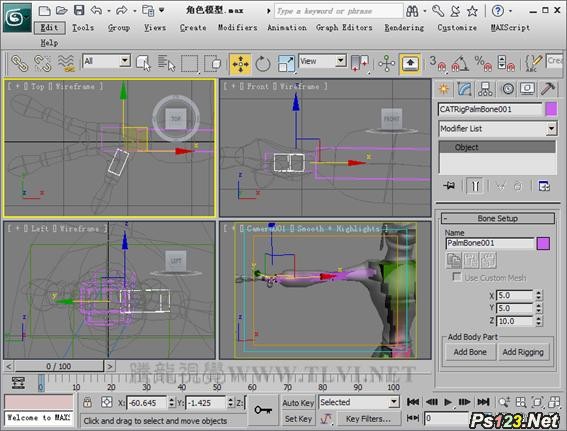Open the Hierarchy panel tab
The image size is (567, 431).
tap(485, 89)
